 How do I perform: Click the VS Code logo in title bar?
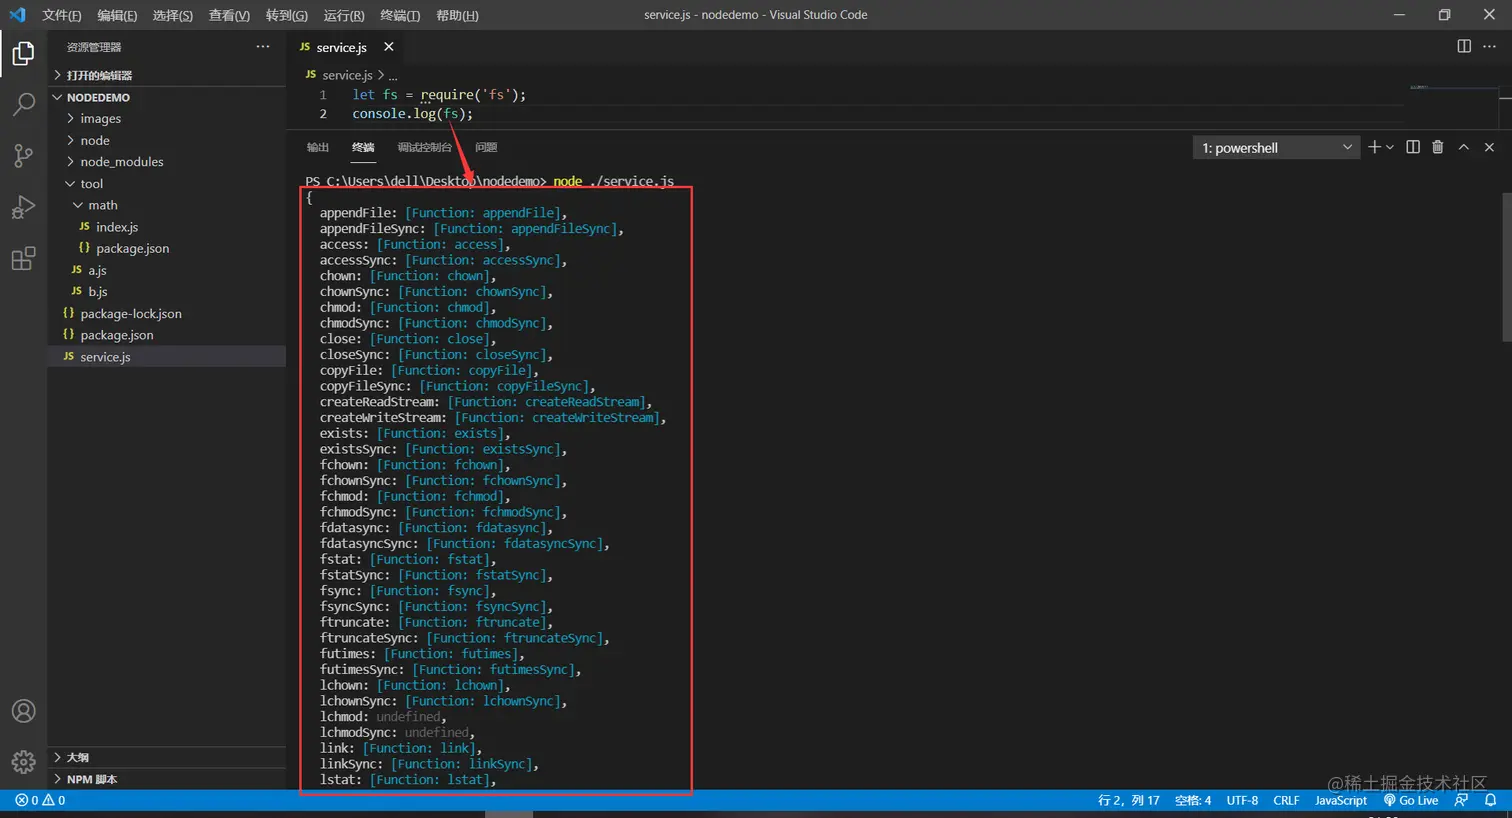pyautogui.click(x=17, y=15)
